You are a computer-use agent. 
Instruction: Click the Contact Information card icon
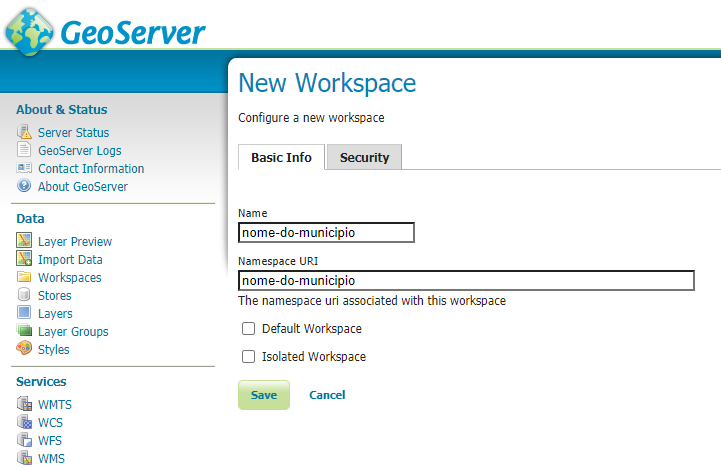point(25,169)
